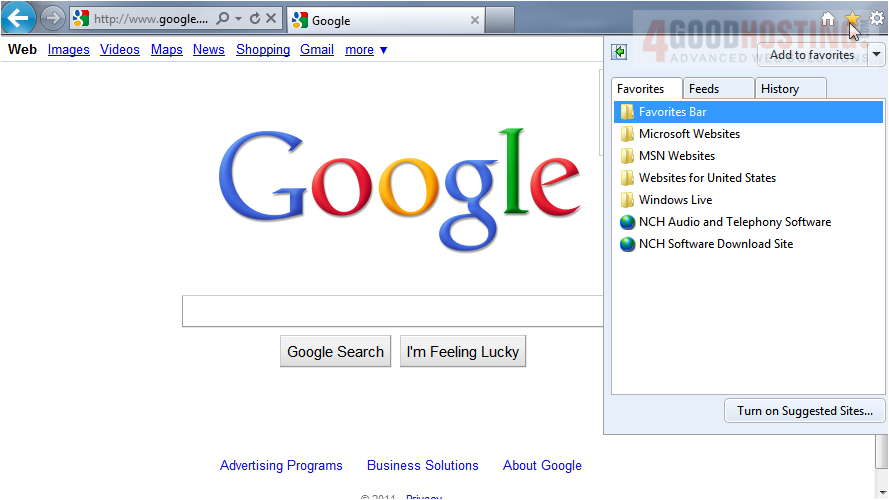The height and width of the screenshot is (500, 889).
Task: Click inside the Google search box
Action: click(392, 311)
